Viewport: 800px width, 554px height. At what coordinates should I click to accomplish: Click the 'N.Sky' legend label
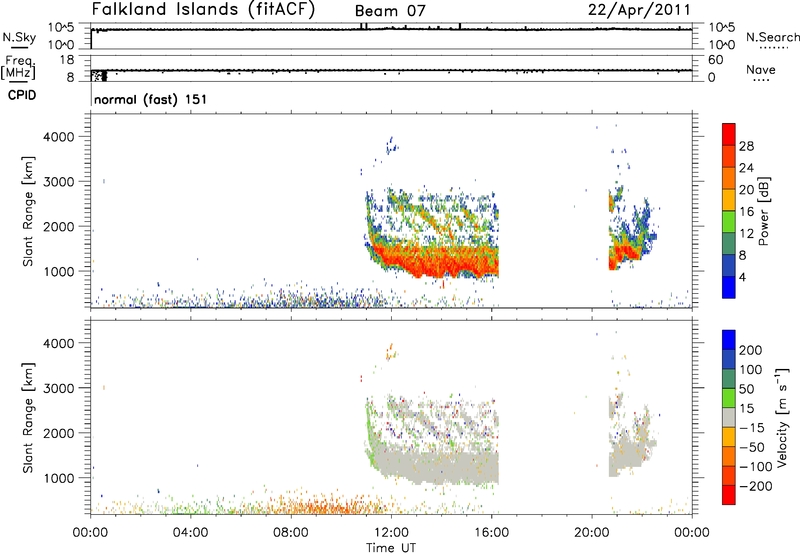pyautogui.click(x=19, y=37)
